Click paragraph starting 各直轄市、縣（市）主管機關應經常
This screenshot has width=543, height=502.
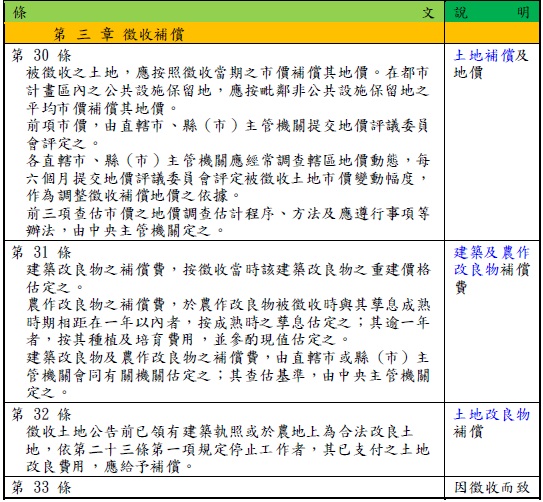(x=228, y=178)
